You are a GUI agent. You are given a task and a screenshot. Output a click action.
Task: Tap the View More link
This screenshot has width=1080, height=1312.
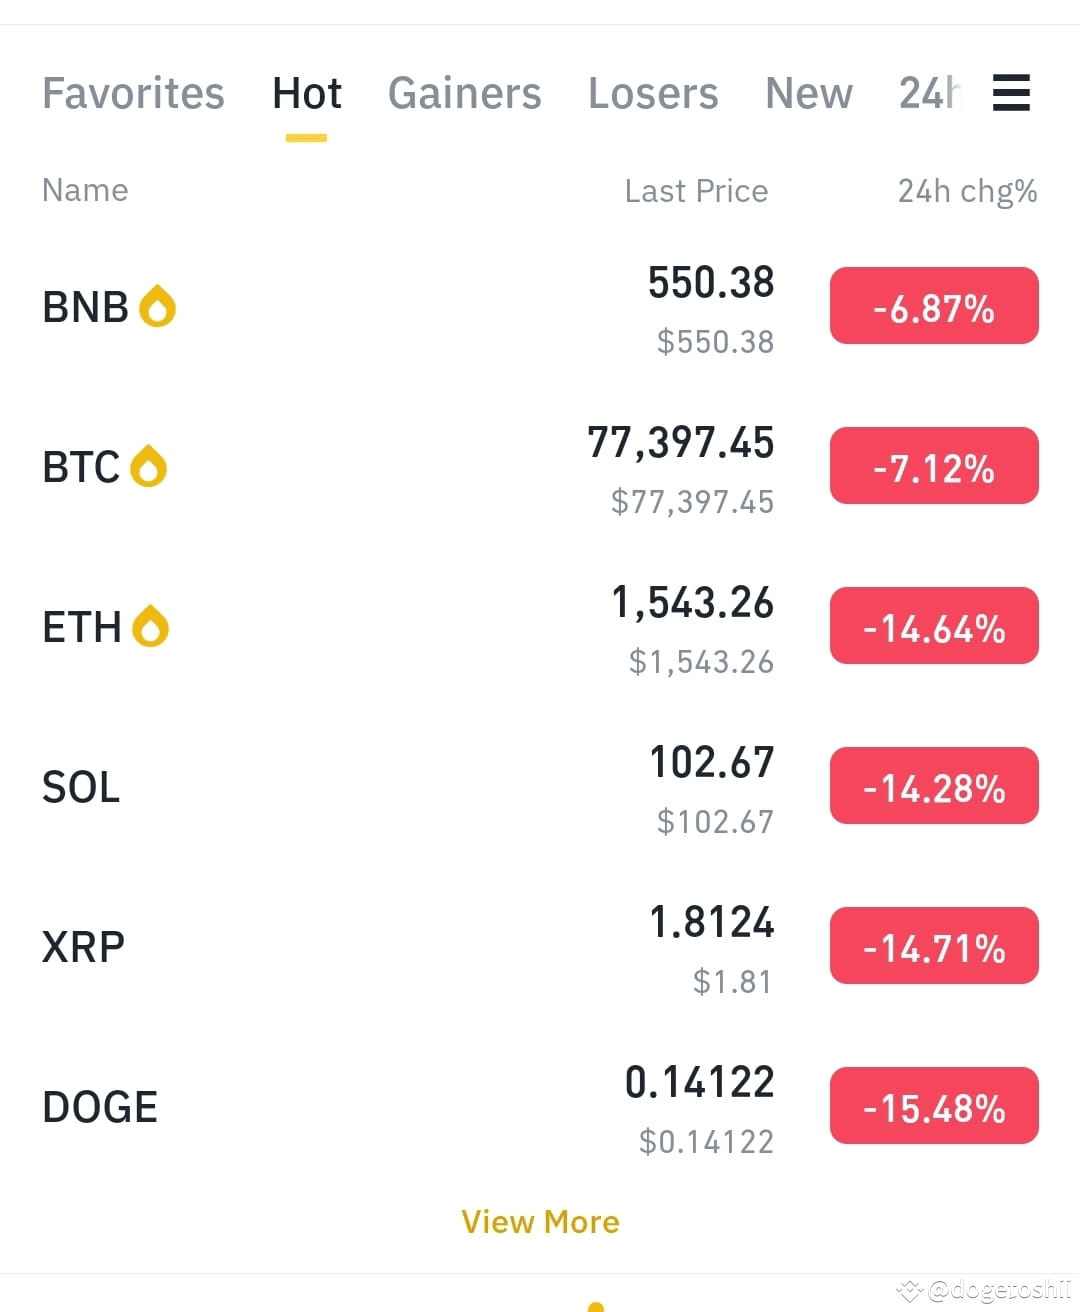pyautogui.click(x=540, y=1222)
